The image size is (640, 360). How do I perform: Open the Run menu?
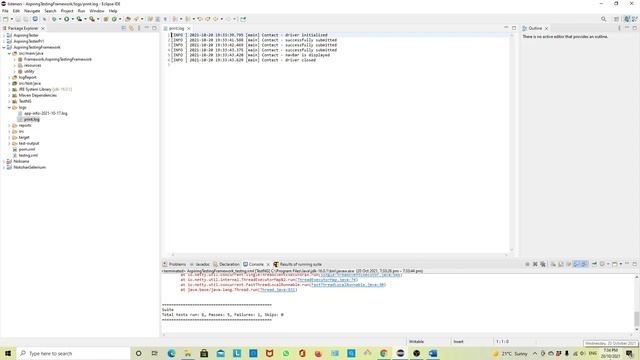click(82, 11)
